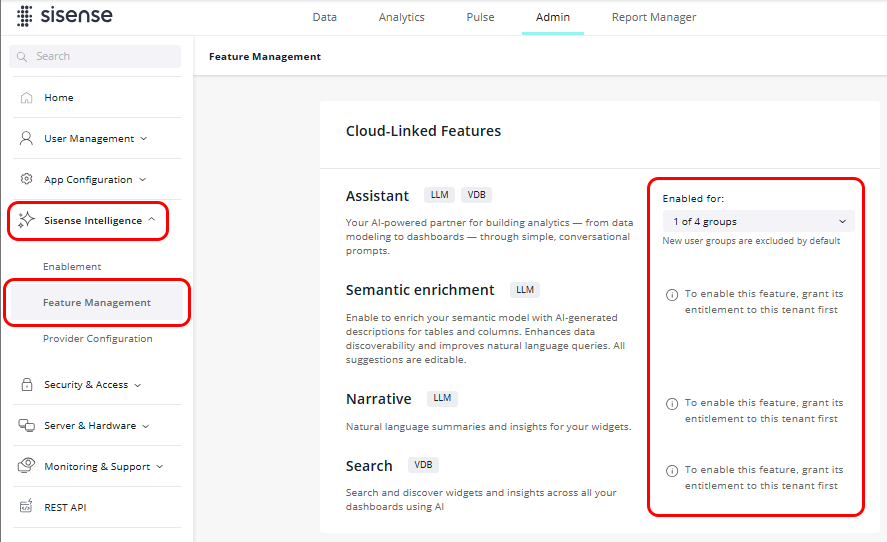Click the Assistant feature heading
887x542 pixels.
(377, 196)
